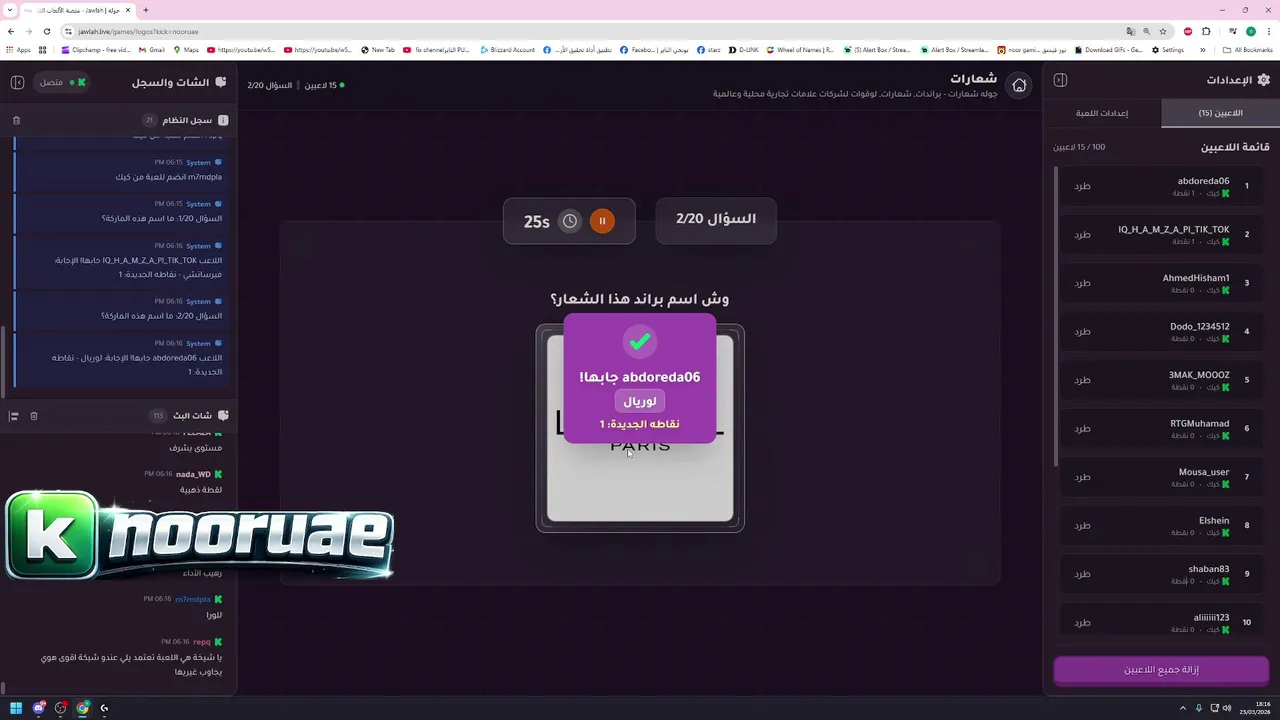The image size is (1280, 720).
Task: Open the Chrome taskbar icon
Action: pyautogui.click(x=83, y=708)
